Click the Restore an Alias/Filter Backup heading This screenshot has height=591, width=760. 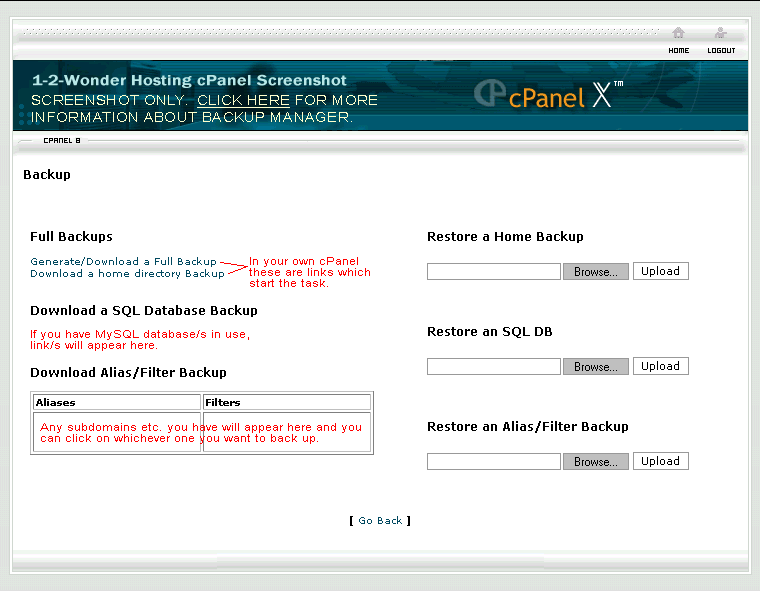click(528, 427)
